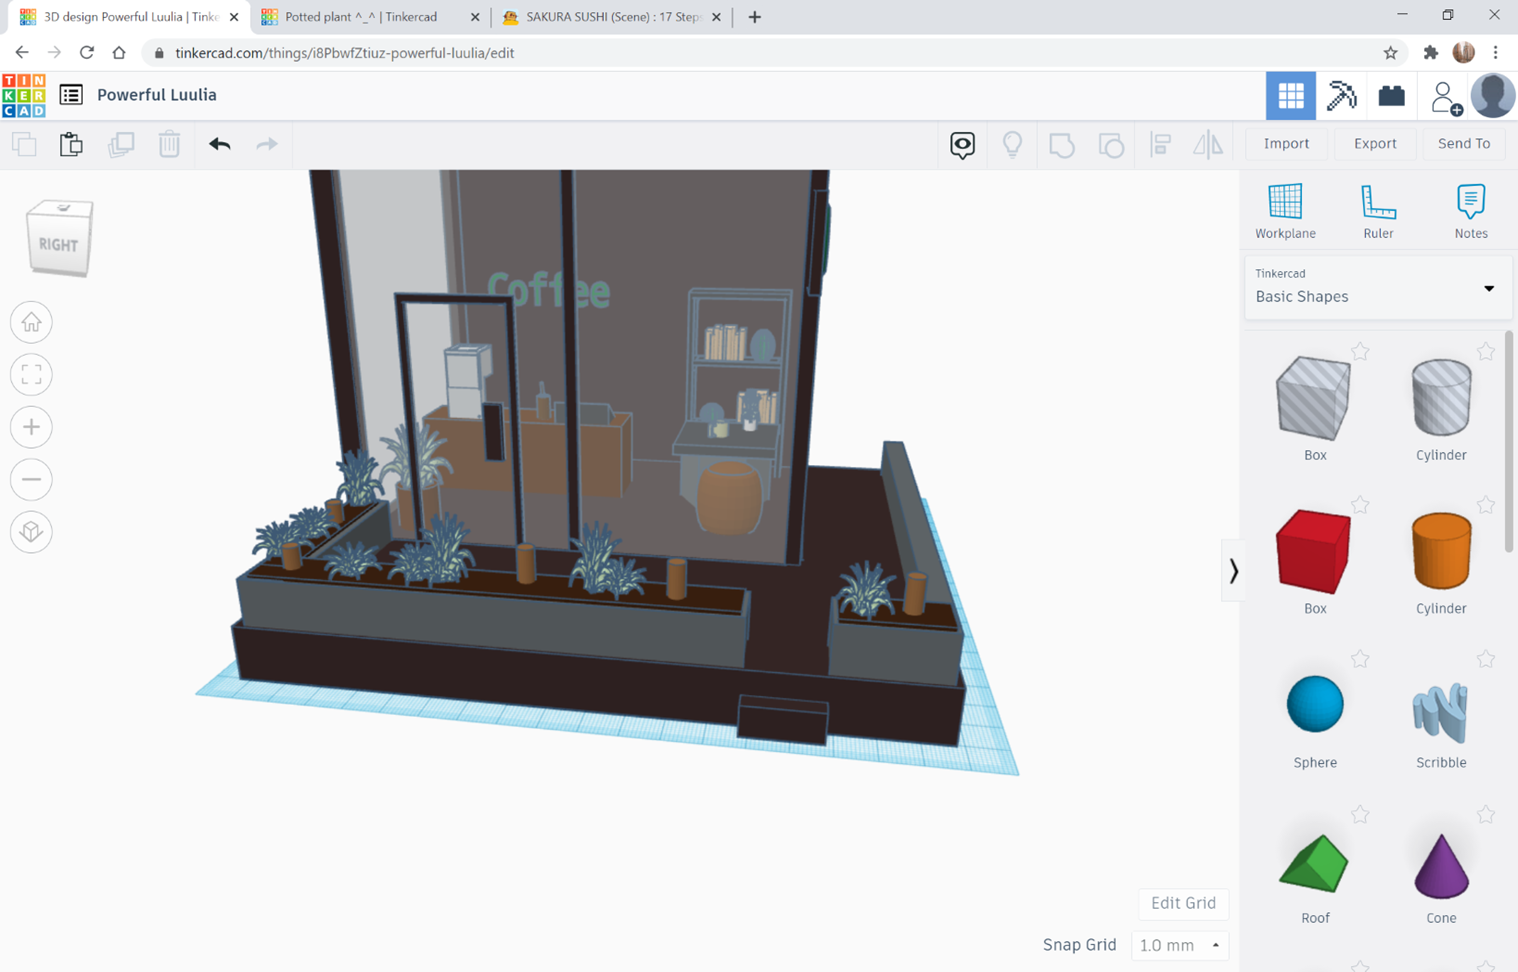
Task: Select the Workplane tool
Action: click(x=1285, y=211)
